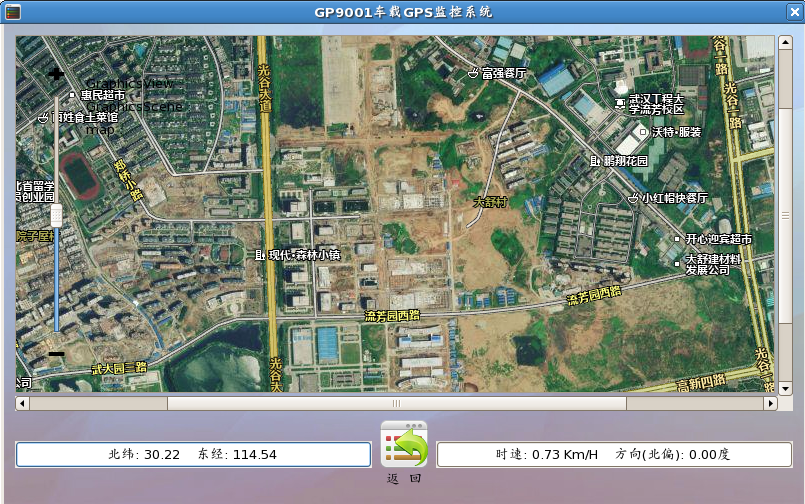The image size is (805, 504).
Task: Click the 返回 back arrow icon
Action: [x=404, y=444]
